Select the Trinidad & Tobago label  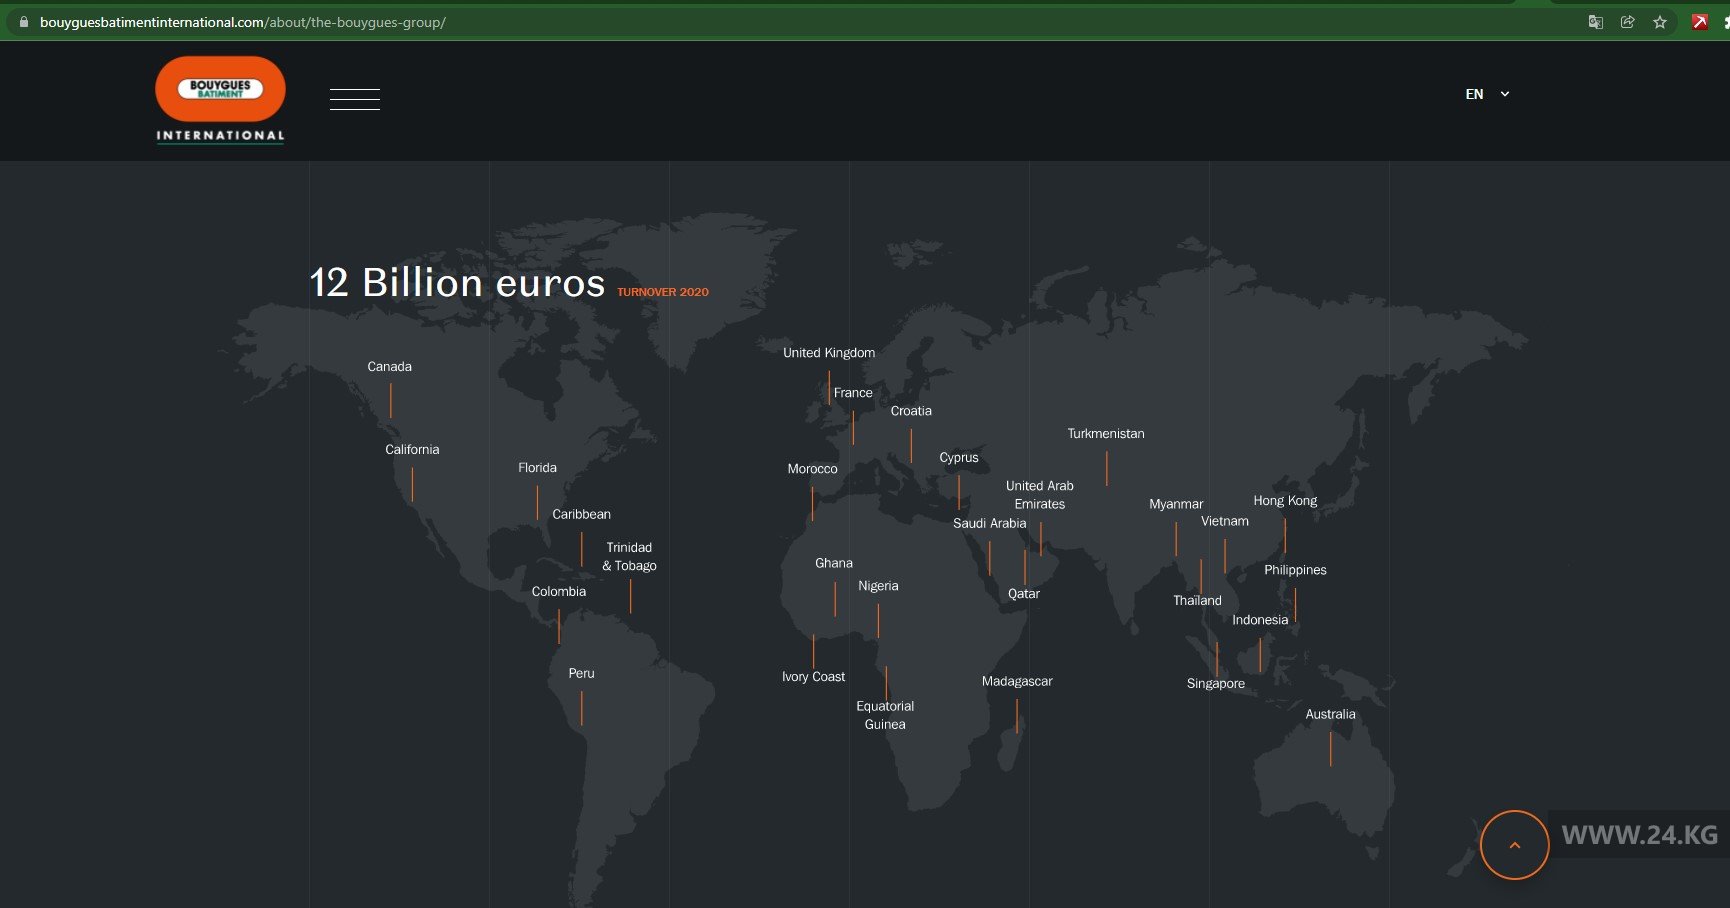pos(629,557)
